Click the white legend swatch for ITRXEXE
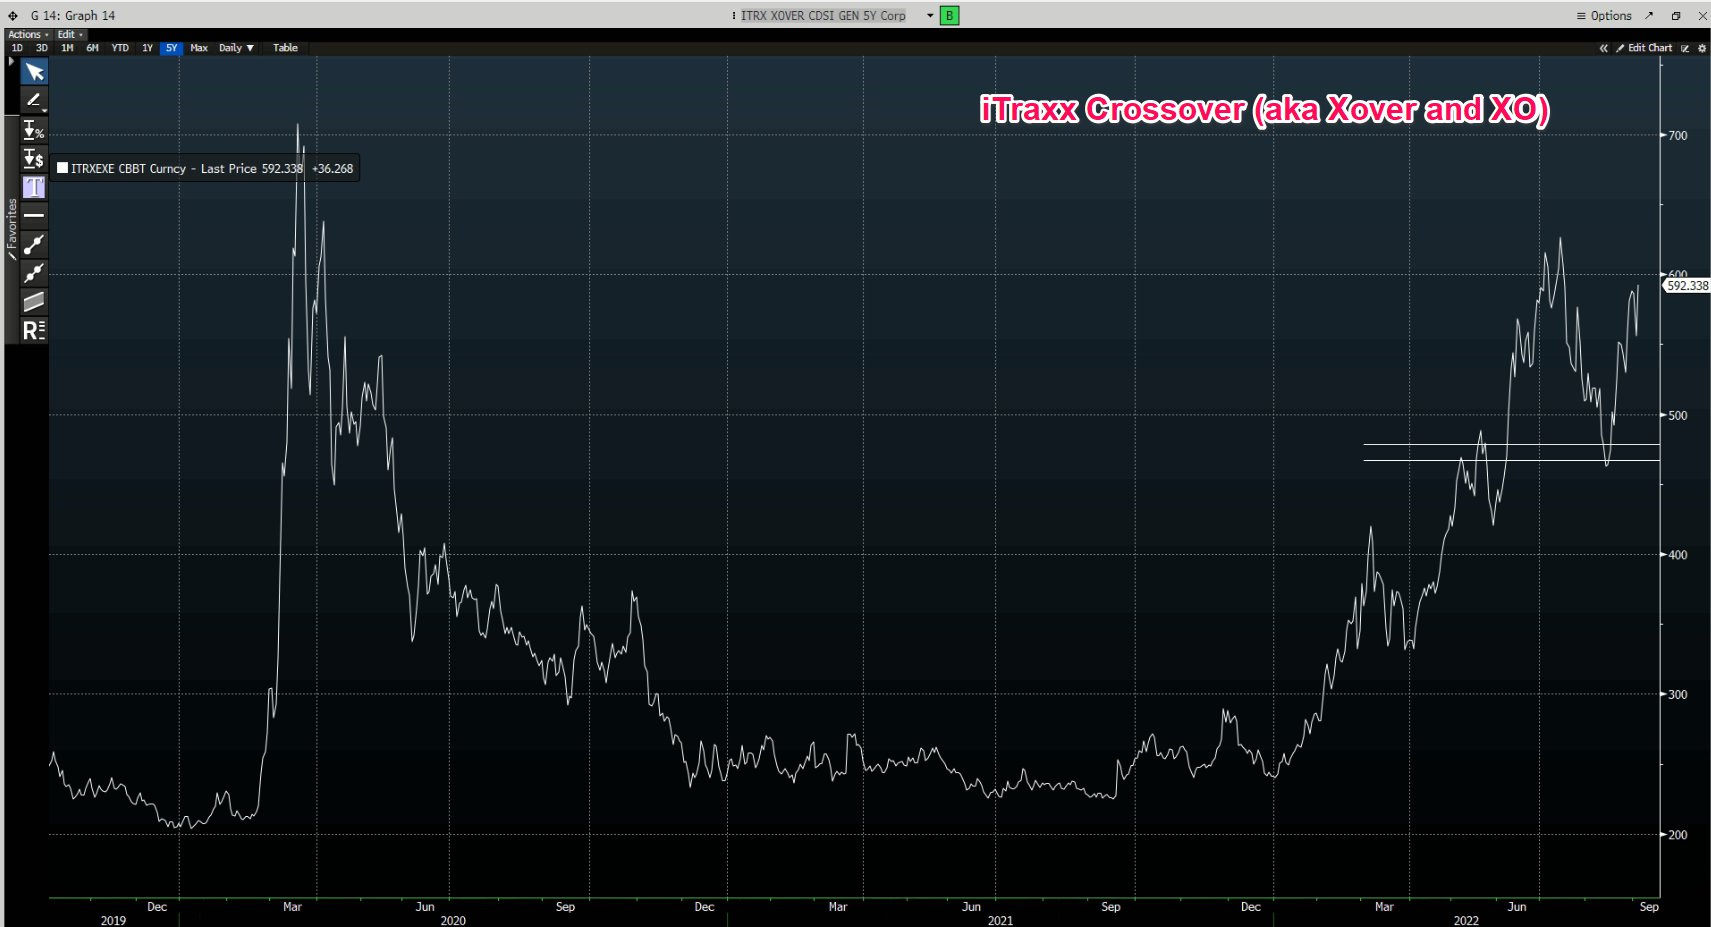The width and height of the screenshot is (1711, 927). 62,168
